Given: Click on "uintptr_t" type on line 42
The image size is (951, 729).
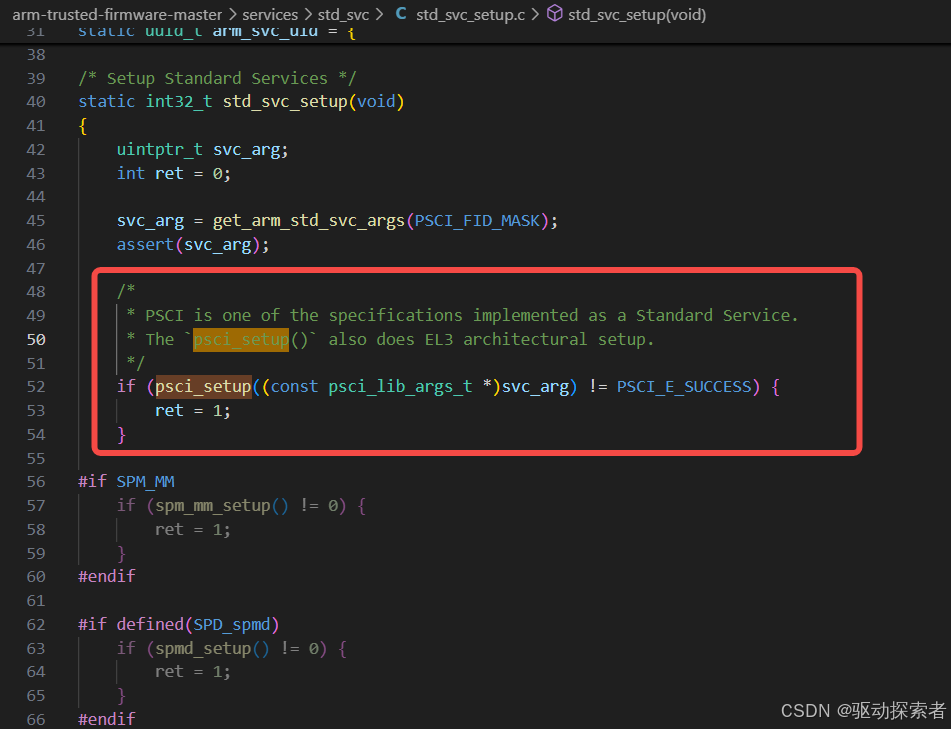Looking at the screenshot, I should click(160, 149).
